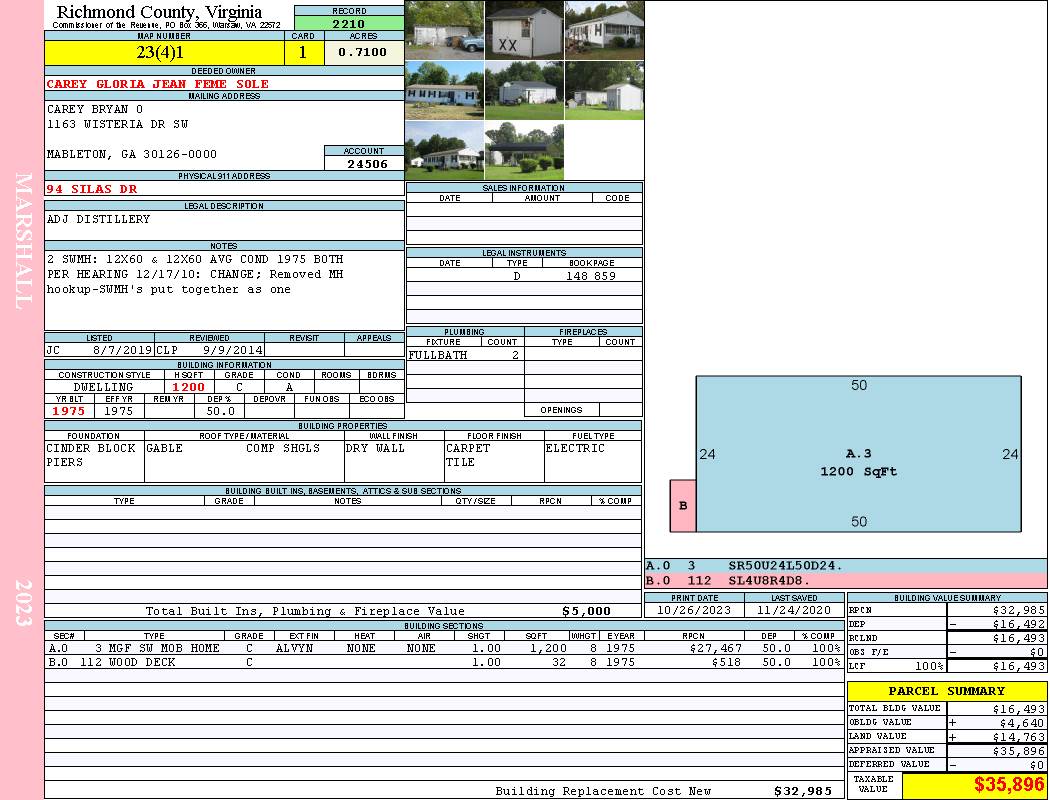
Task: Click the 94 SILAS DR physical address
Action: (92, 189)
